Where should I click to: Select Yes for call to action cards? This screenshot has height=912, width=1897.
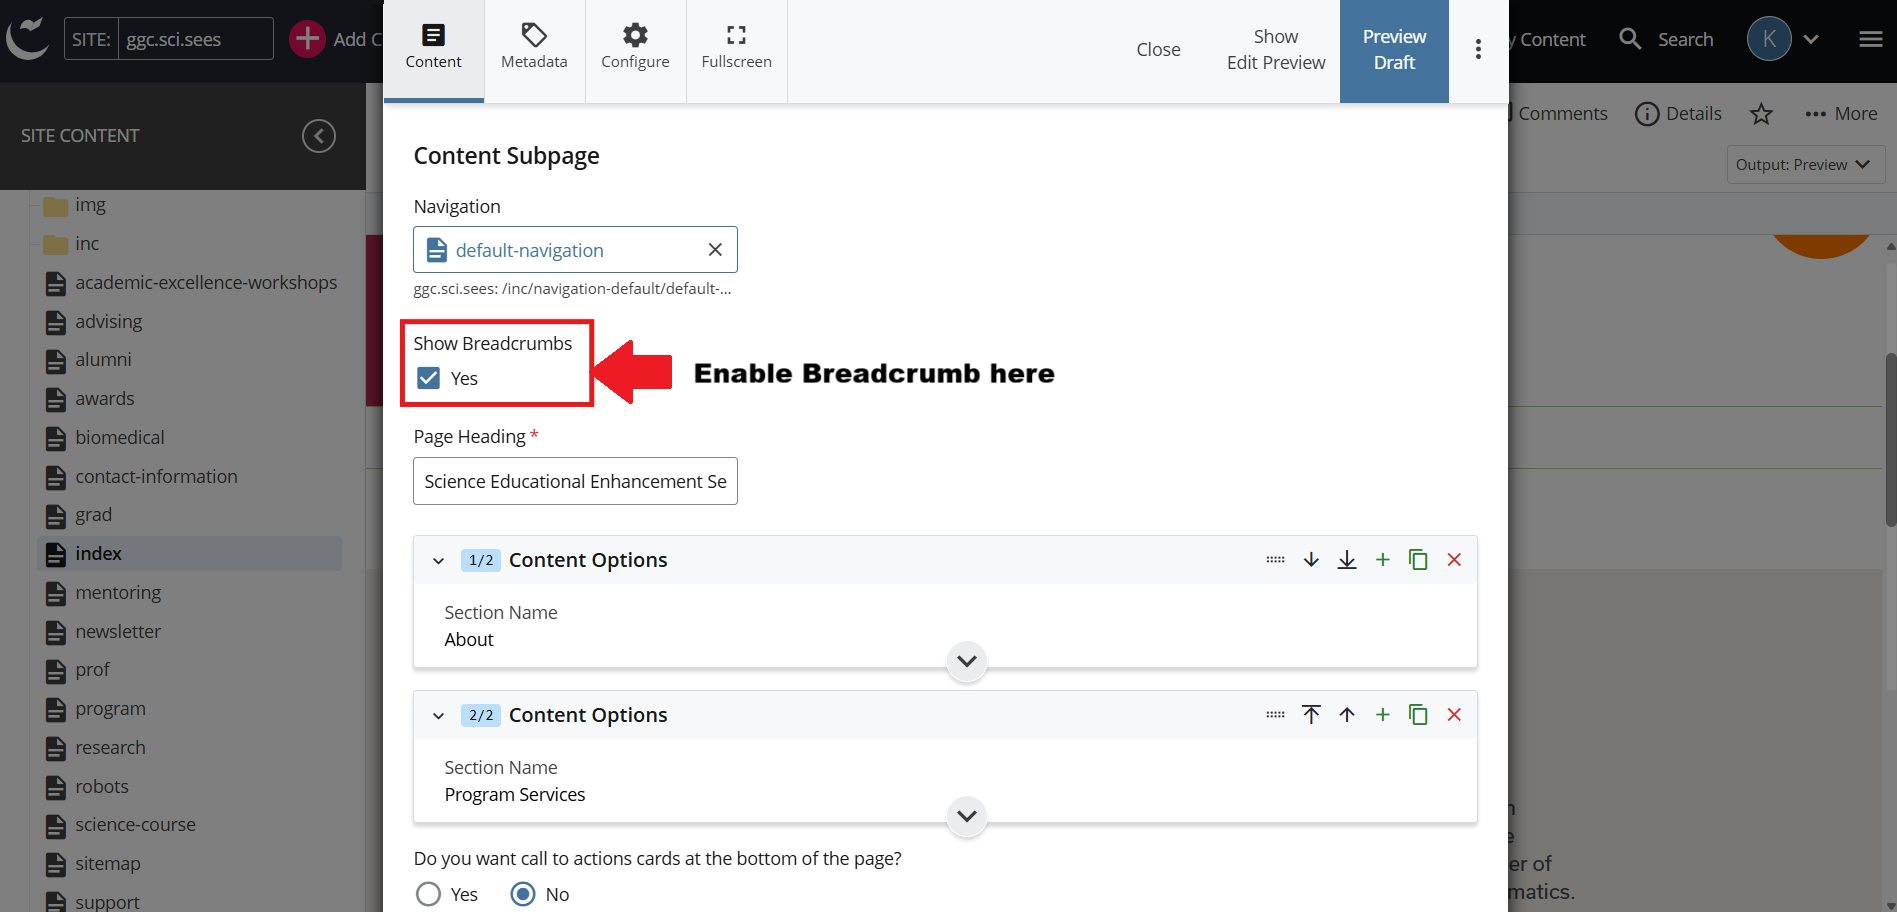pyautogui.click(x=429, y=894)
